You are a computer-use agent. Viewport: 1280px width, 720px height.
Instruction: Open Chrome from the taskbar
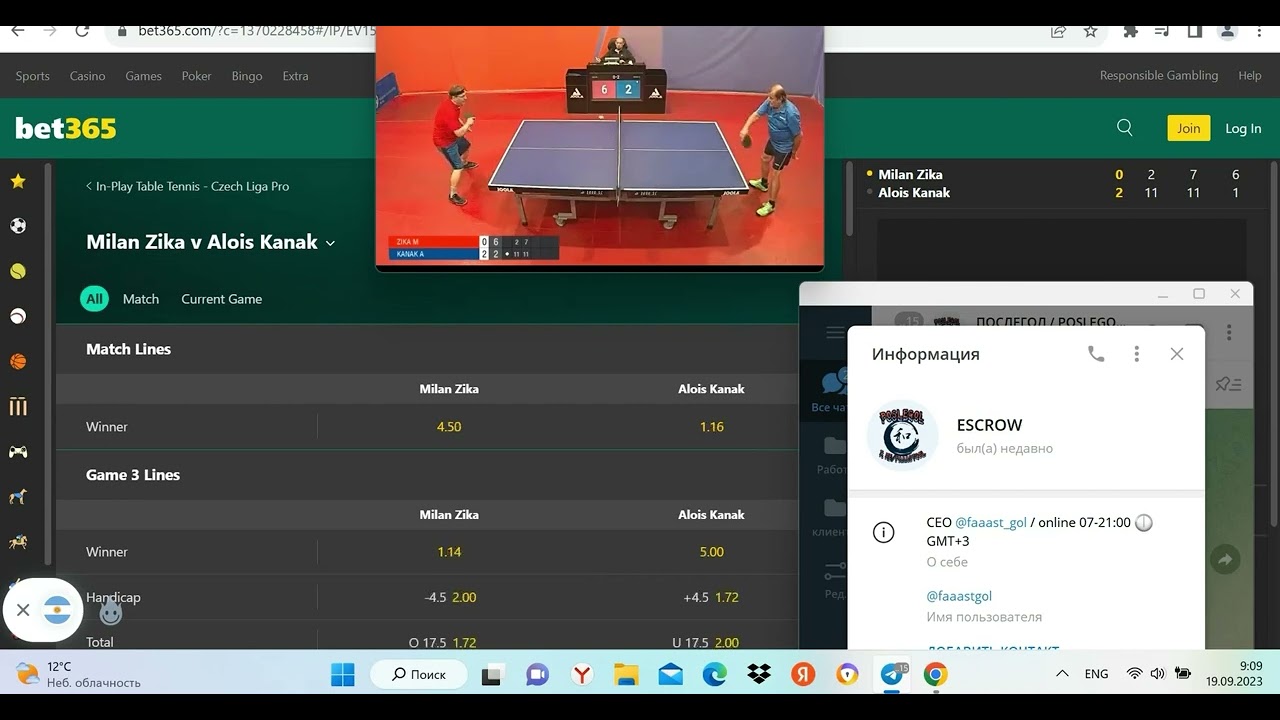(935, 675)
